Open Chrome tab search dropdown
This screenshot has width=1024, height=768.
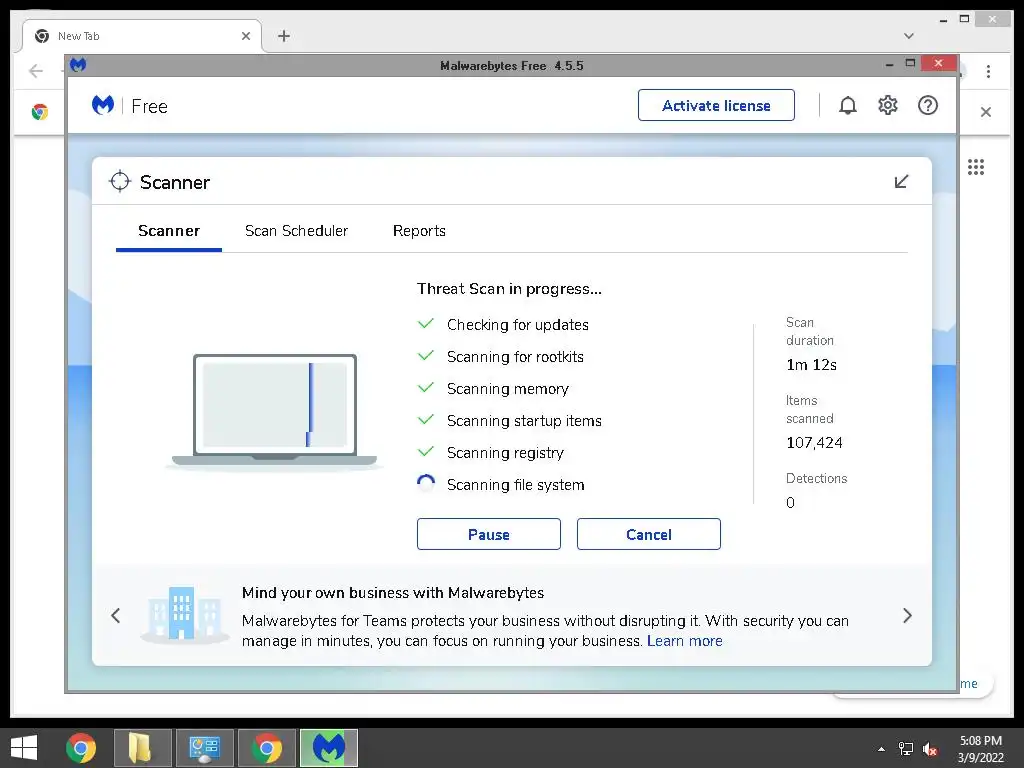pyautogui.click(x=908, y=36)
